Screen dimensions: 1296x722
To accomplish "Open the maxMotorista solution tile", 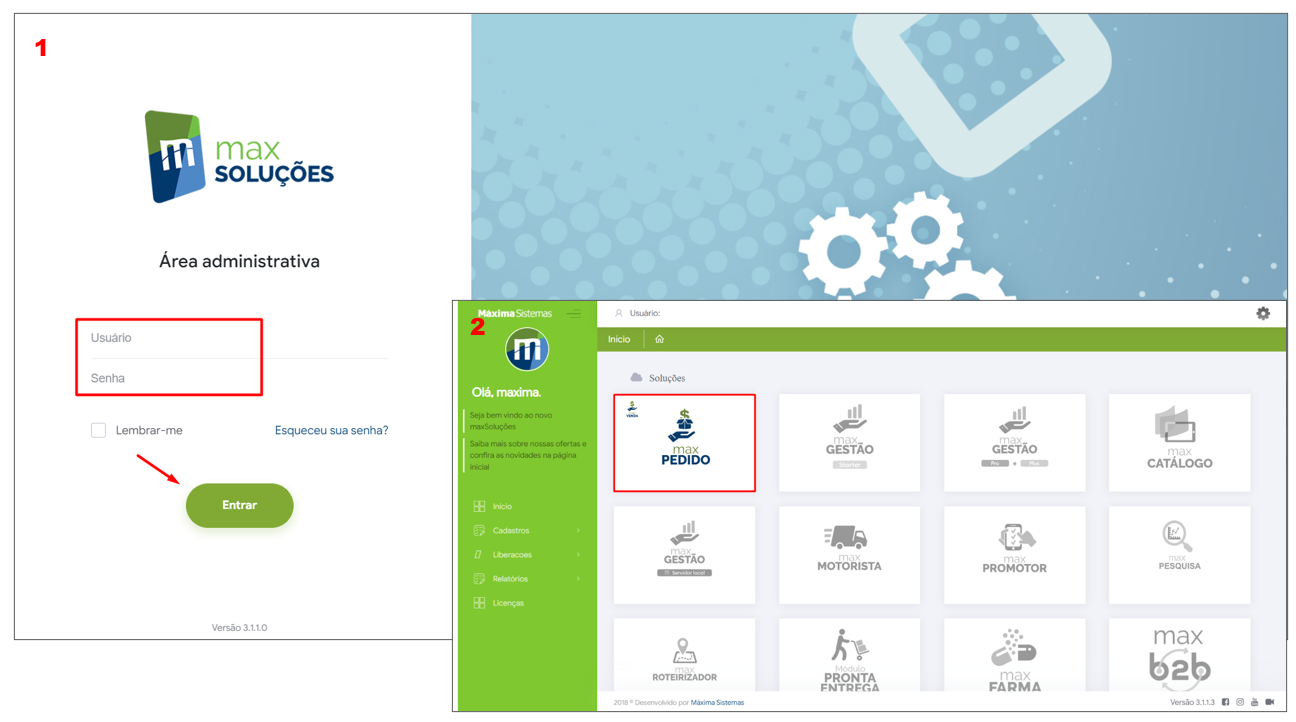I will point(849,554).
